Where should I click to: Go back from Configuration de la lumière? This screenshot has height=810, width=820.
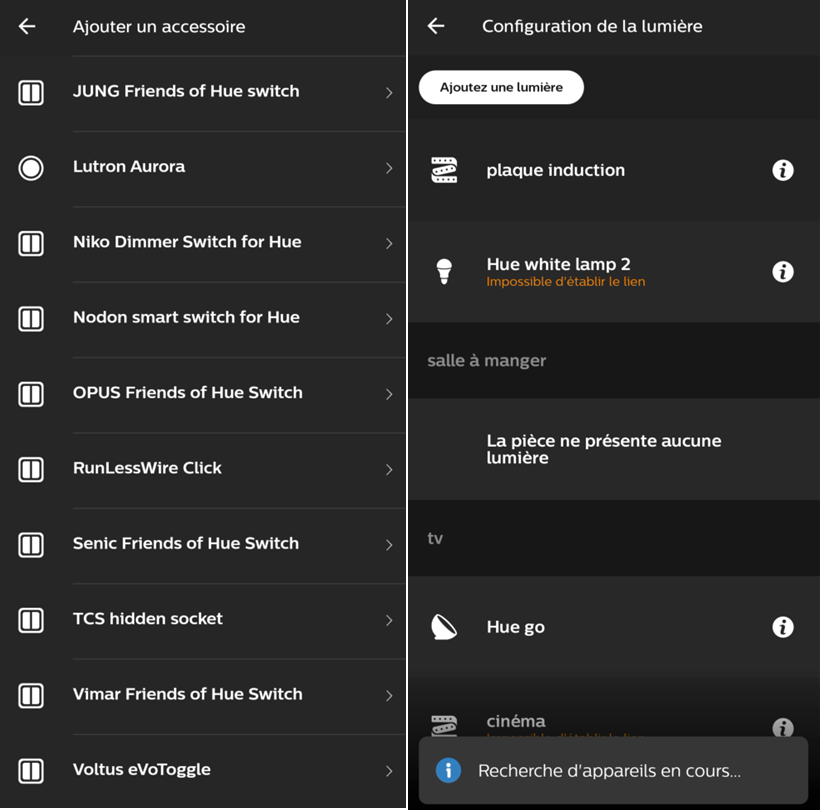436,26
